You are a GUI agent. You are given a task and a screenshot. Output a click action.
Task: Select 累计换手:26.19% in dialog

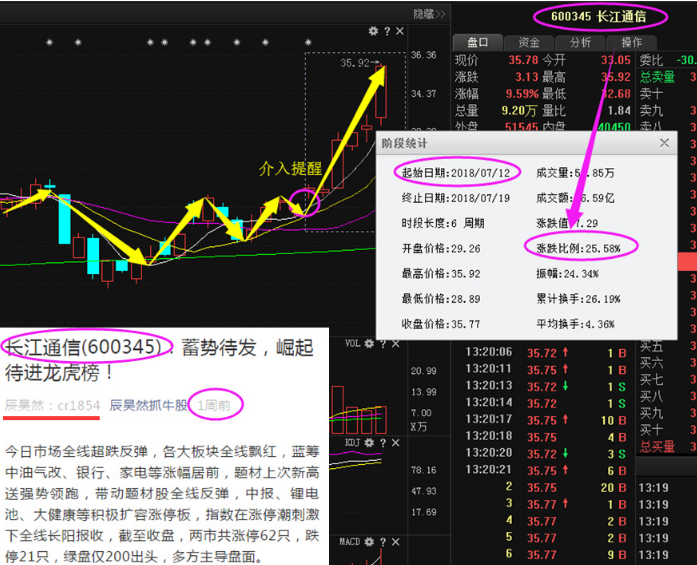click(578, 299)
